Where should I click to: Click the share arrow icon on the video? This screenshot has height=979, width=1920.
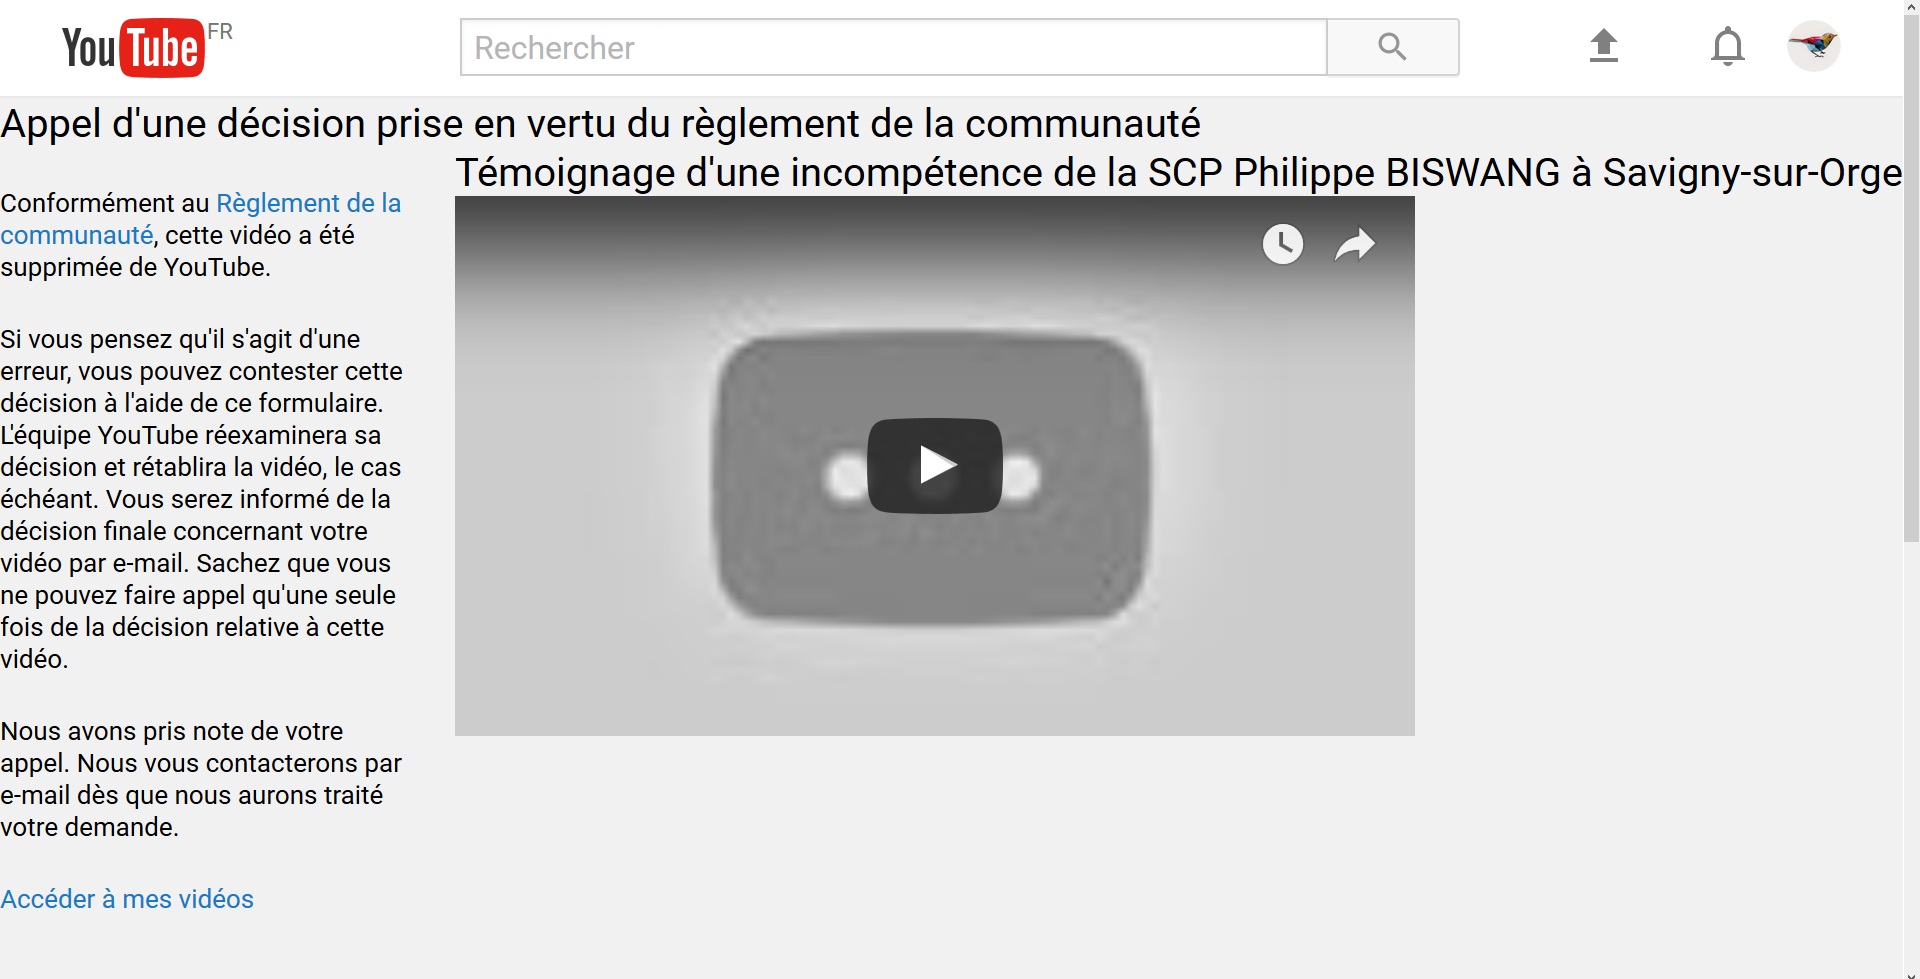[1355, 244]
